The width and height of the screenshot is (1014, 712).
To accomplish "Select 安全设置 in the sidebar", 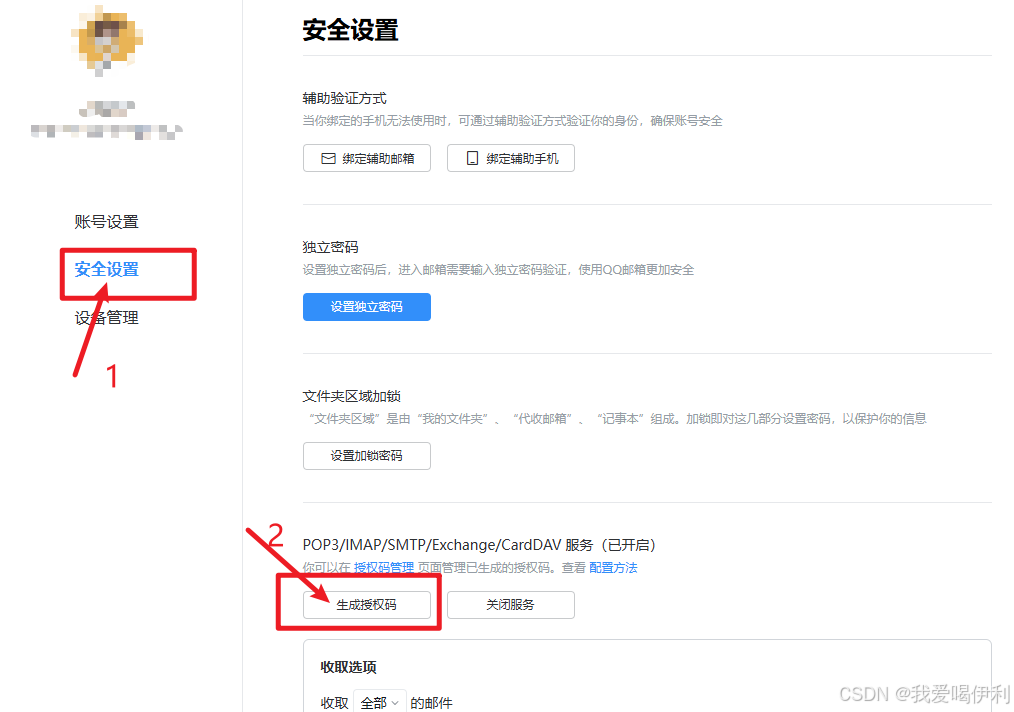I will (x=106, y=270).
